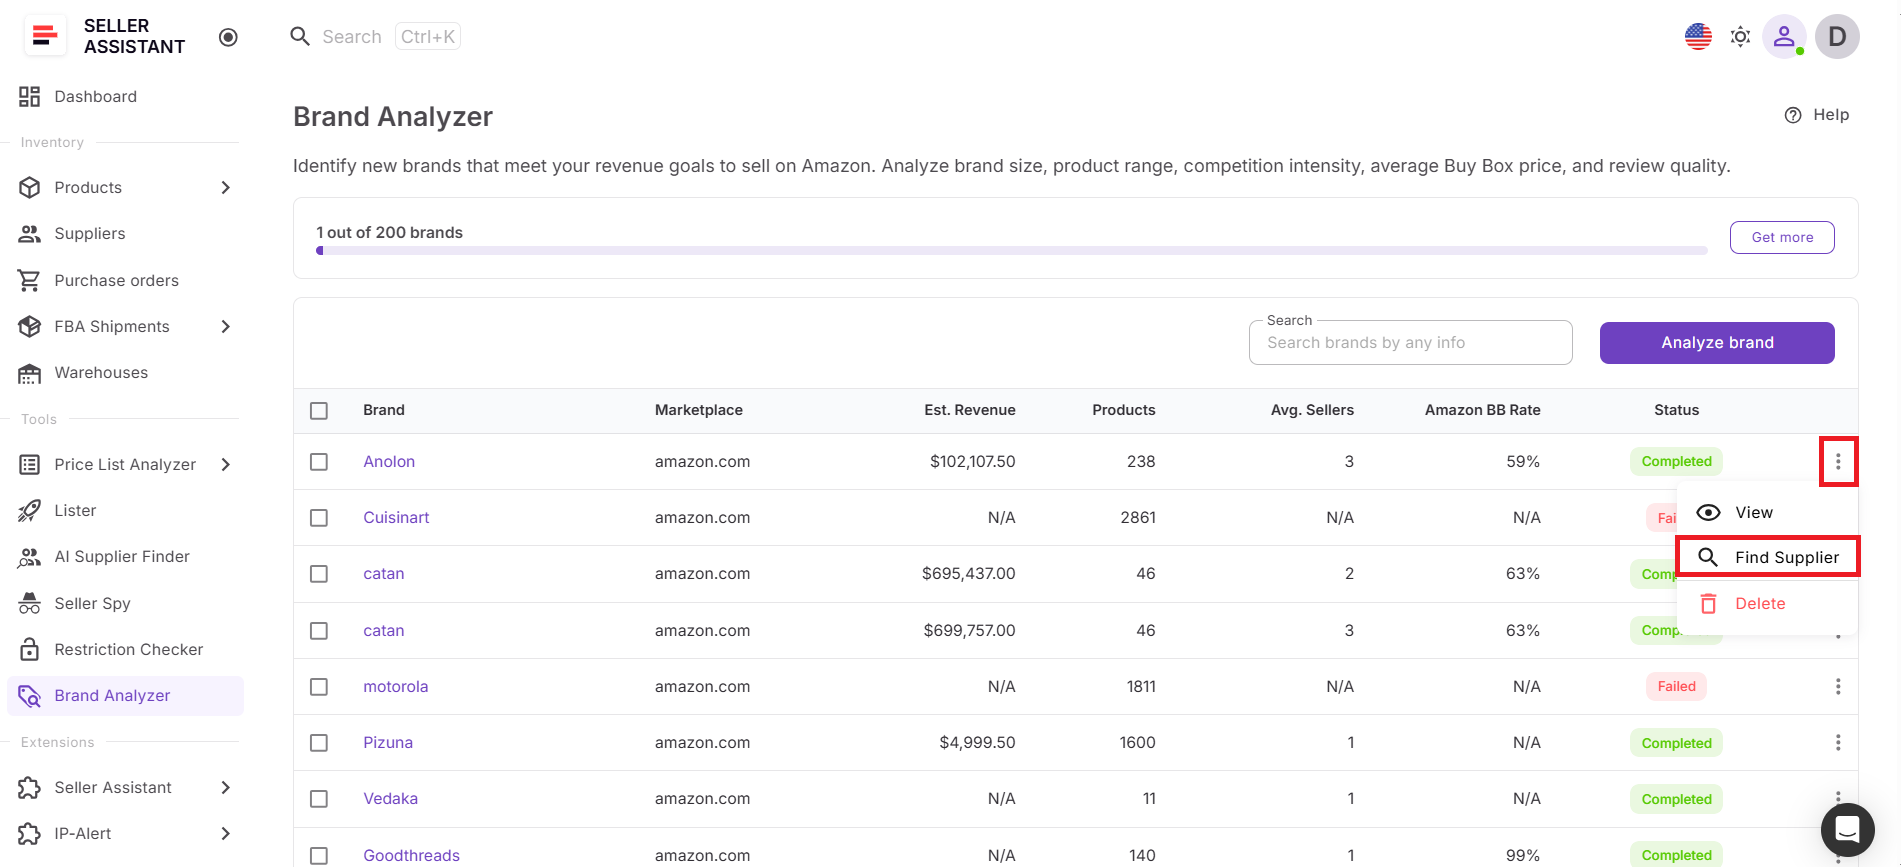
Task: Sort by the Products column header
Action: (1124, 411)
